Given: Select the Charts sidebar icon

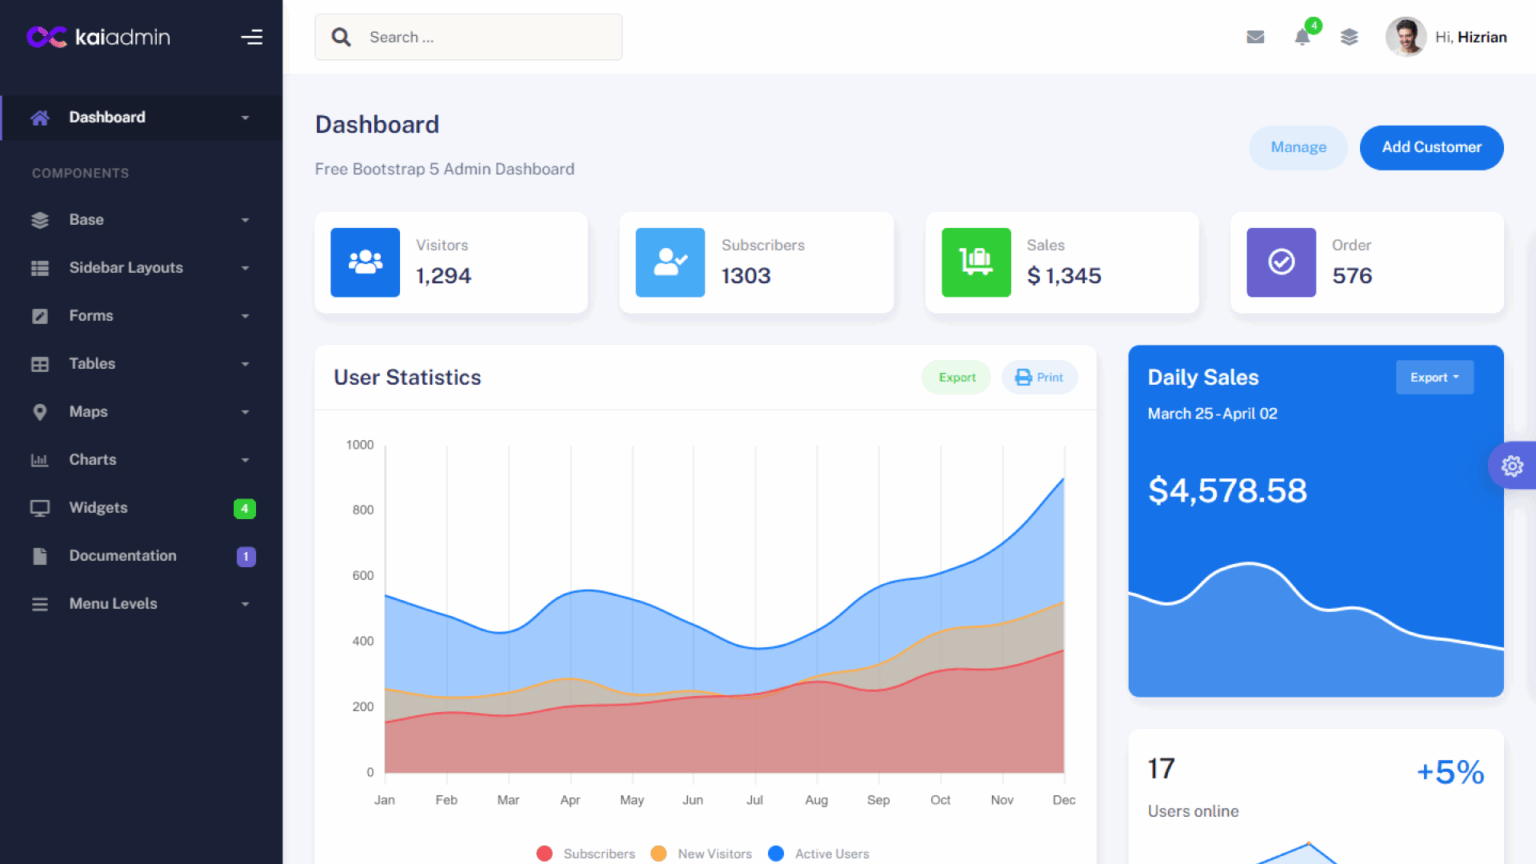Looking at the screenshot, I should (39, 460).
